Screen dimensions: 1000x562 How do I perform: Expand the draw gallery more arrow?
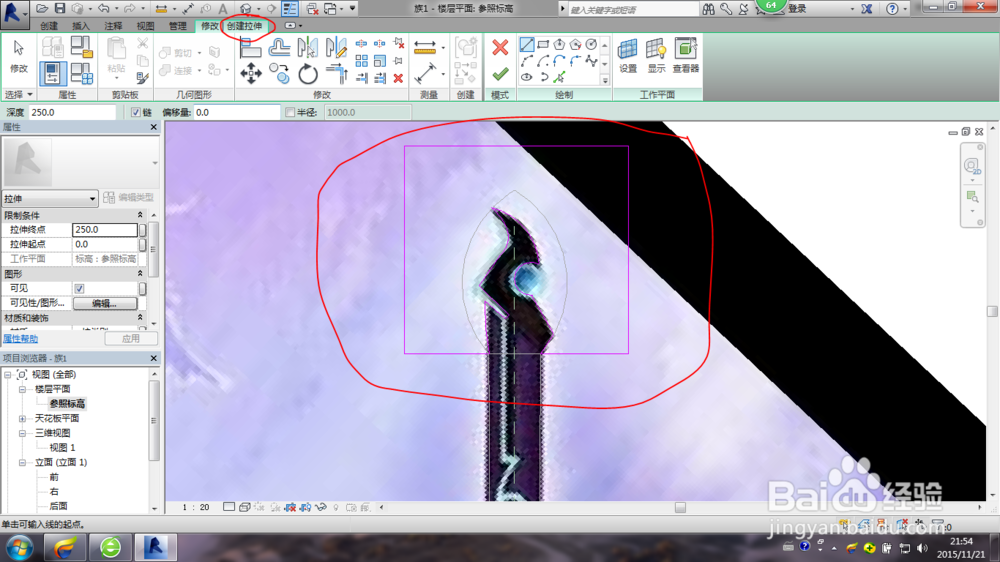(605, 80)
